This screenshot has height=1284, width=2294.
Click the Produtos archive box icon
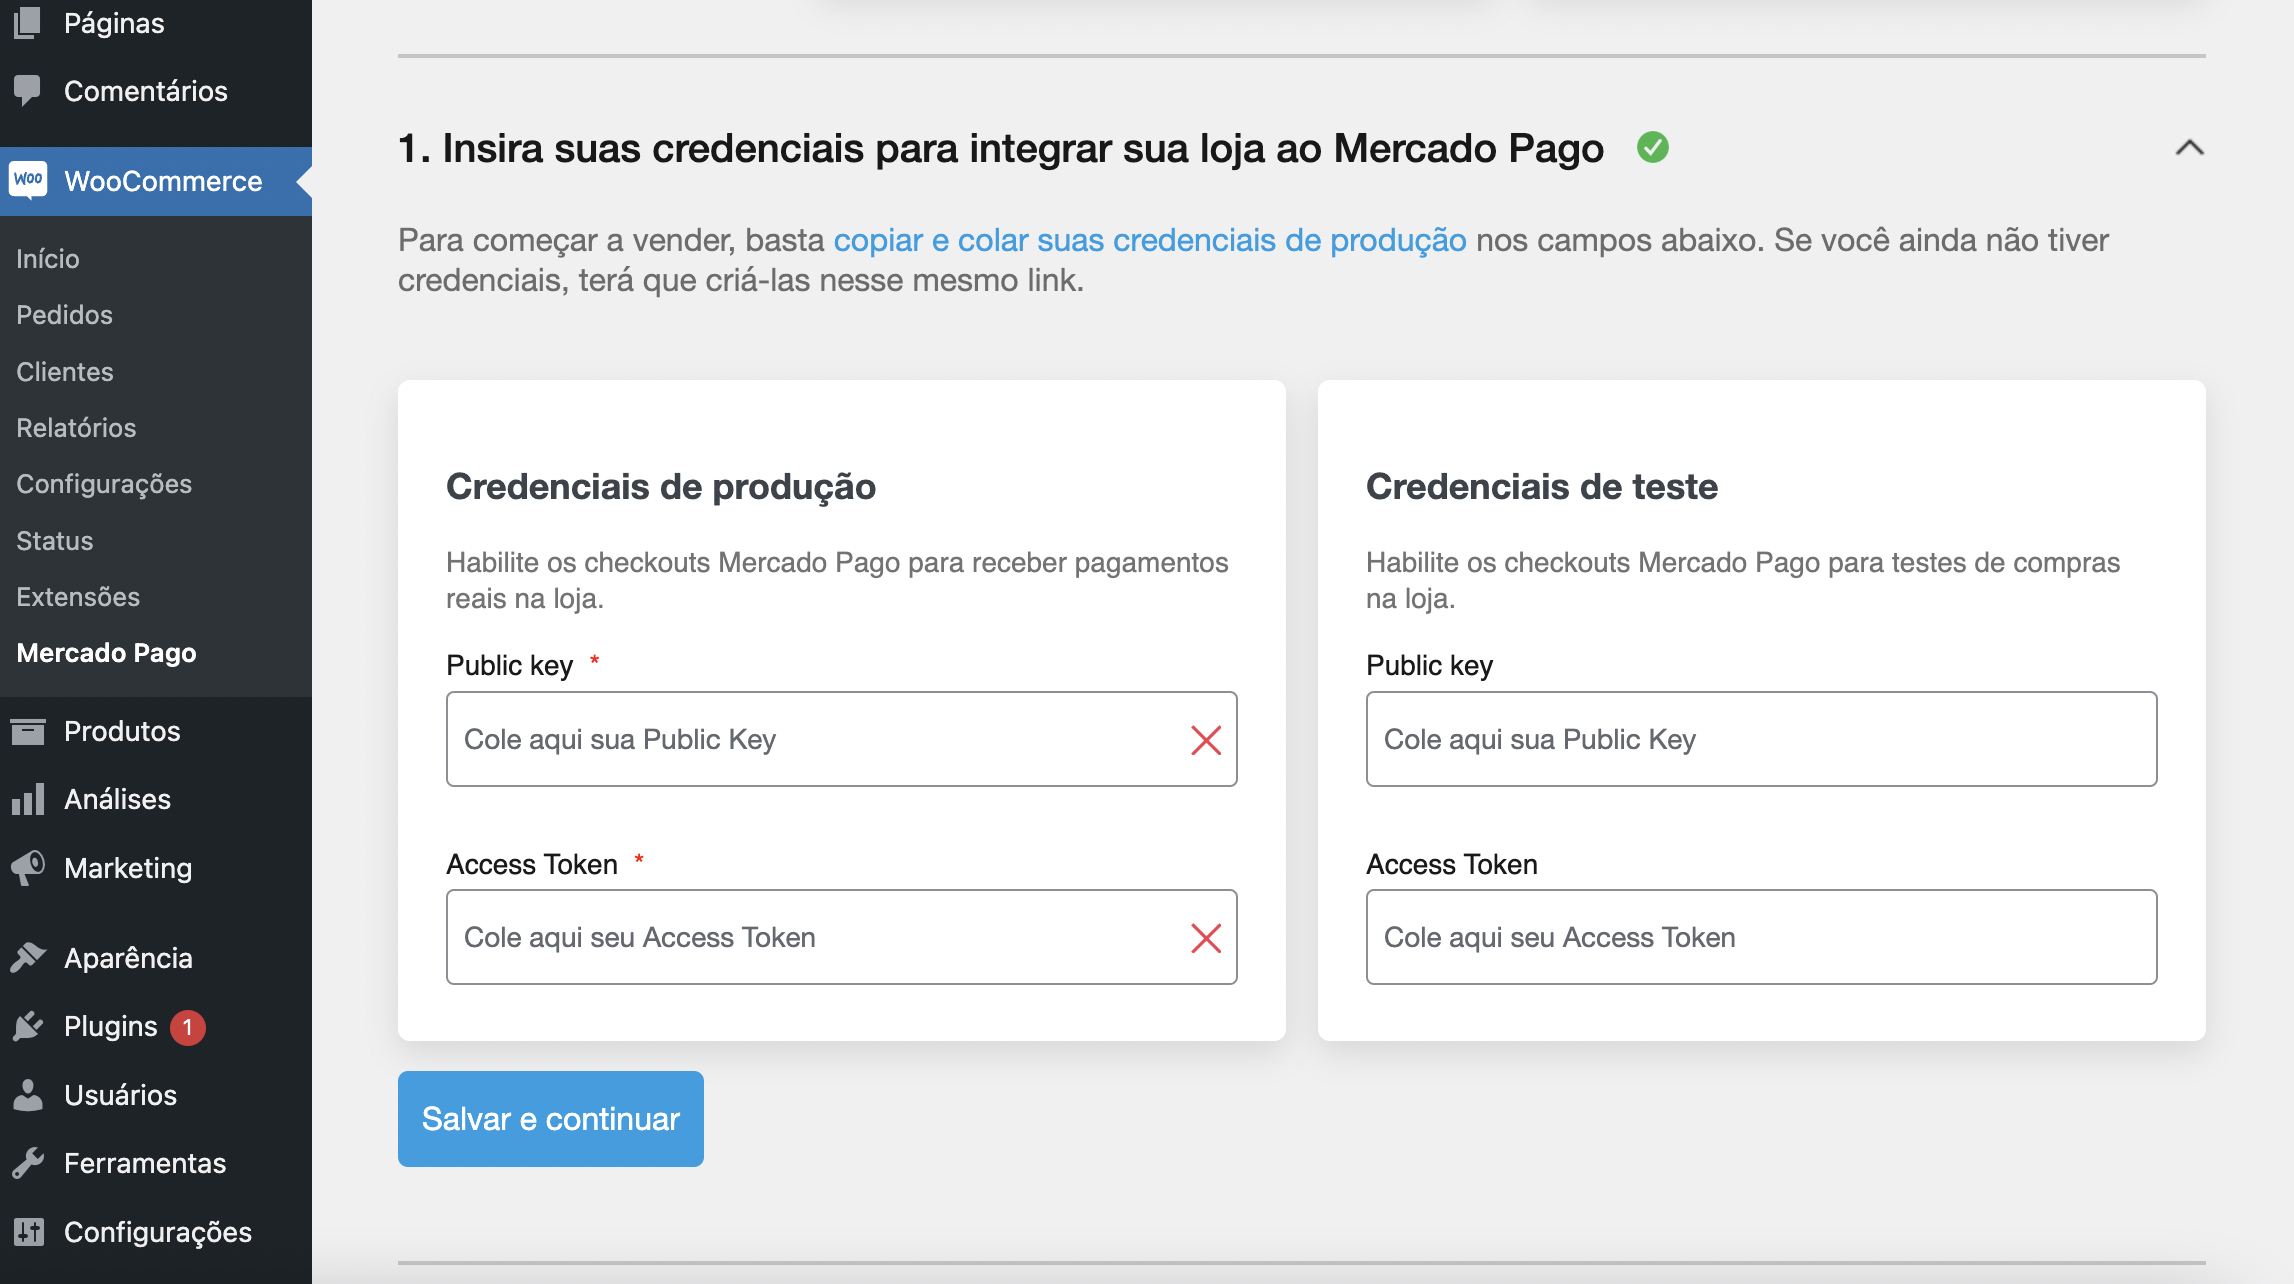[x=28, y=731]
